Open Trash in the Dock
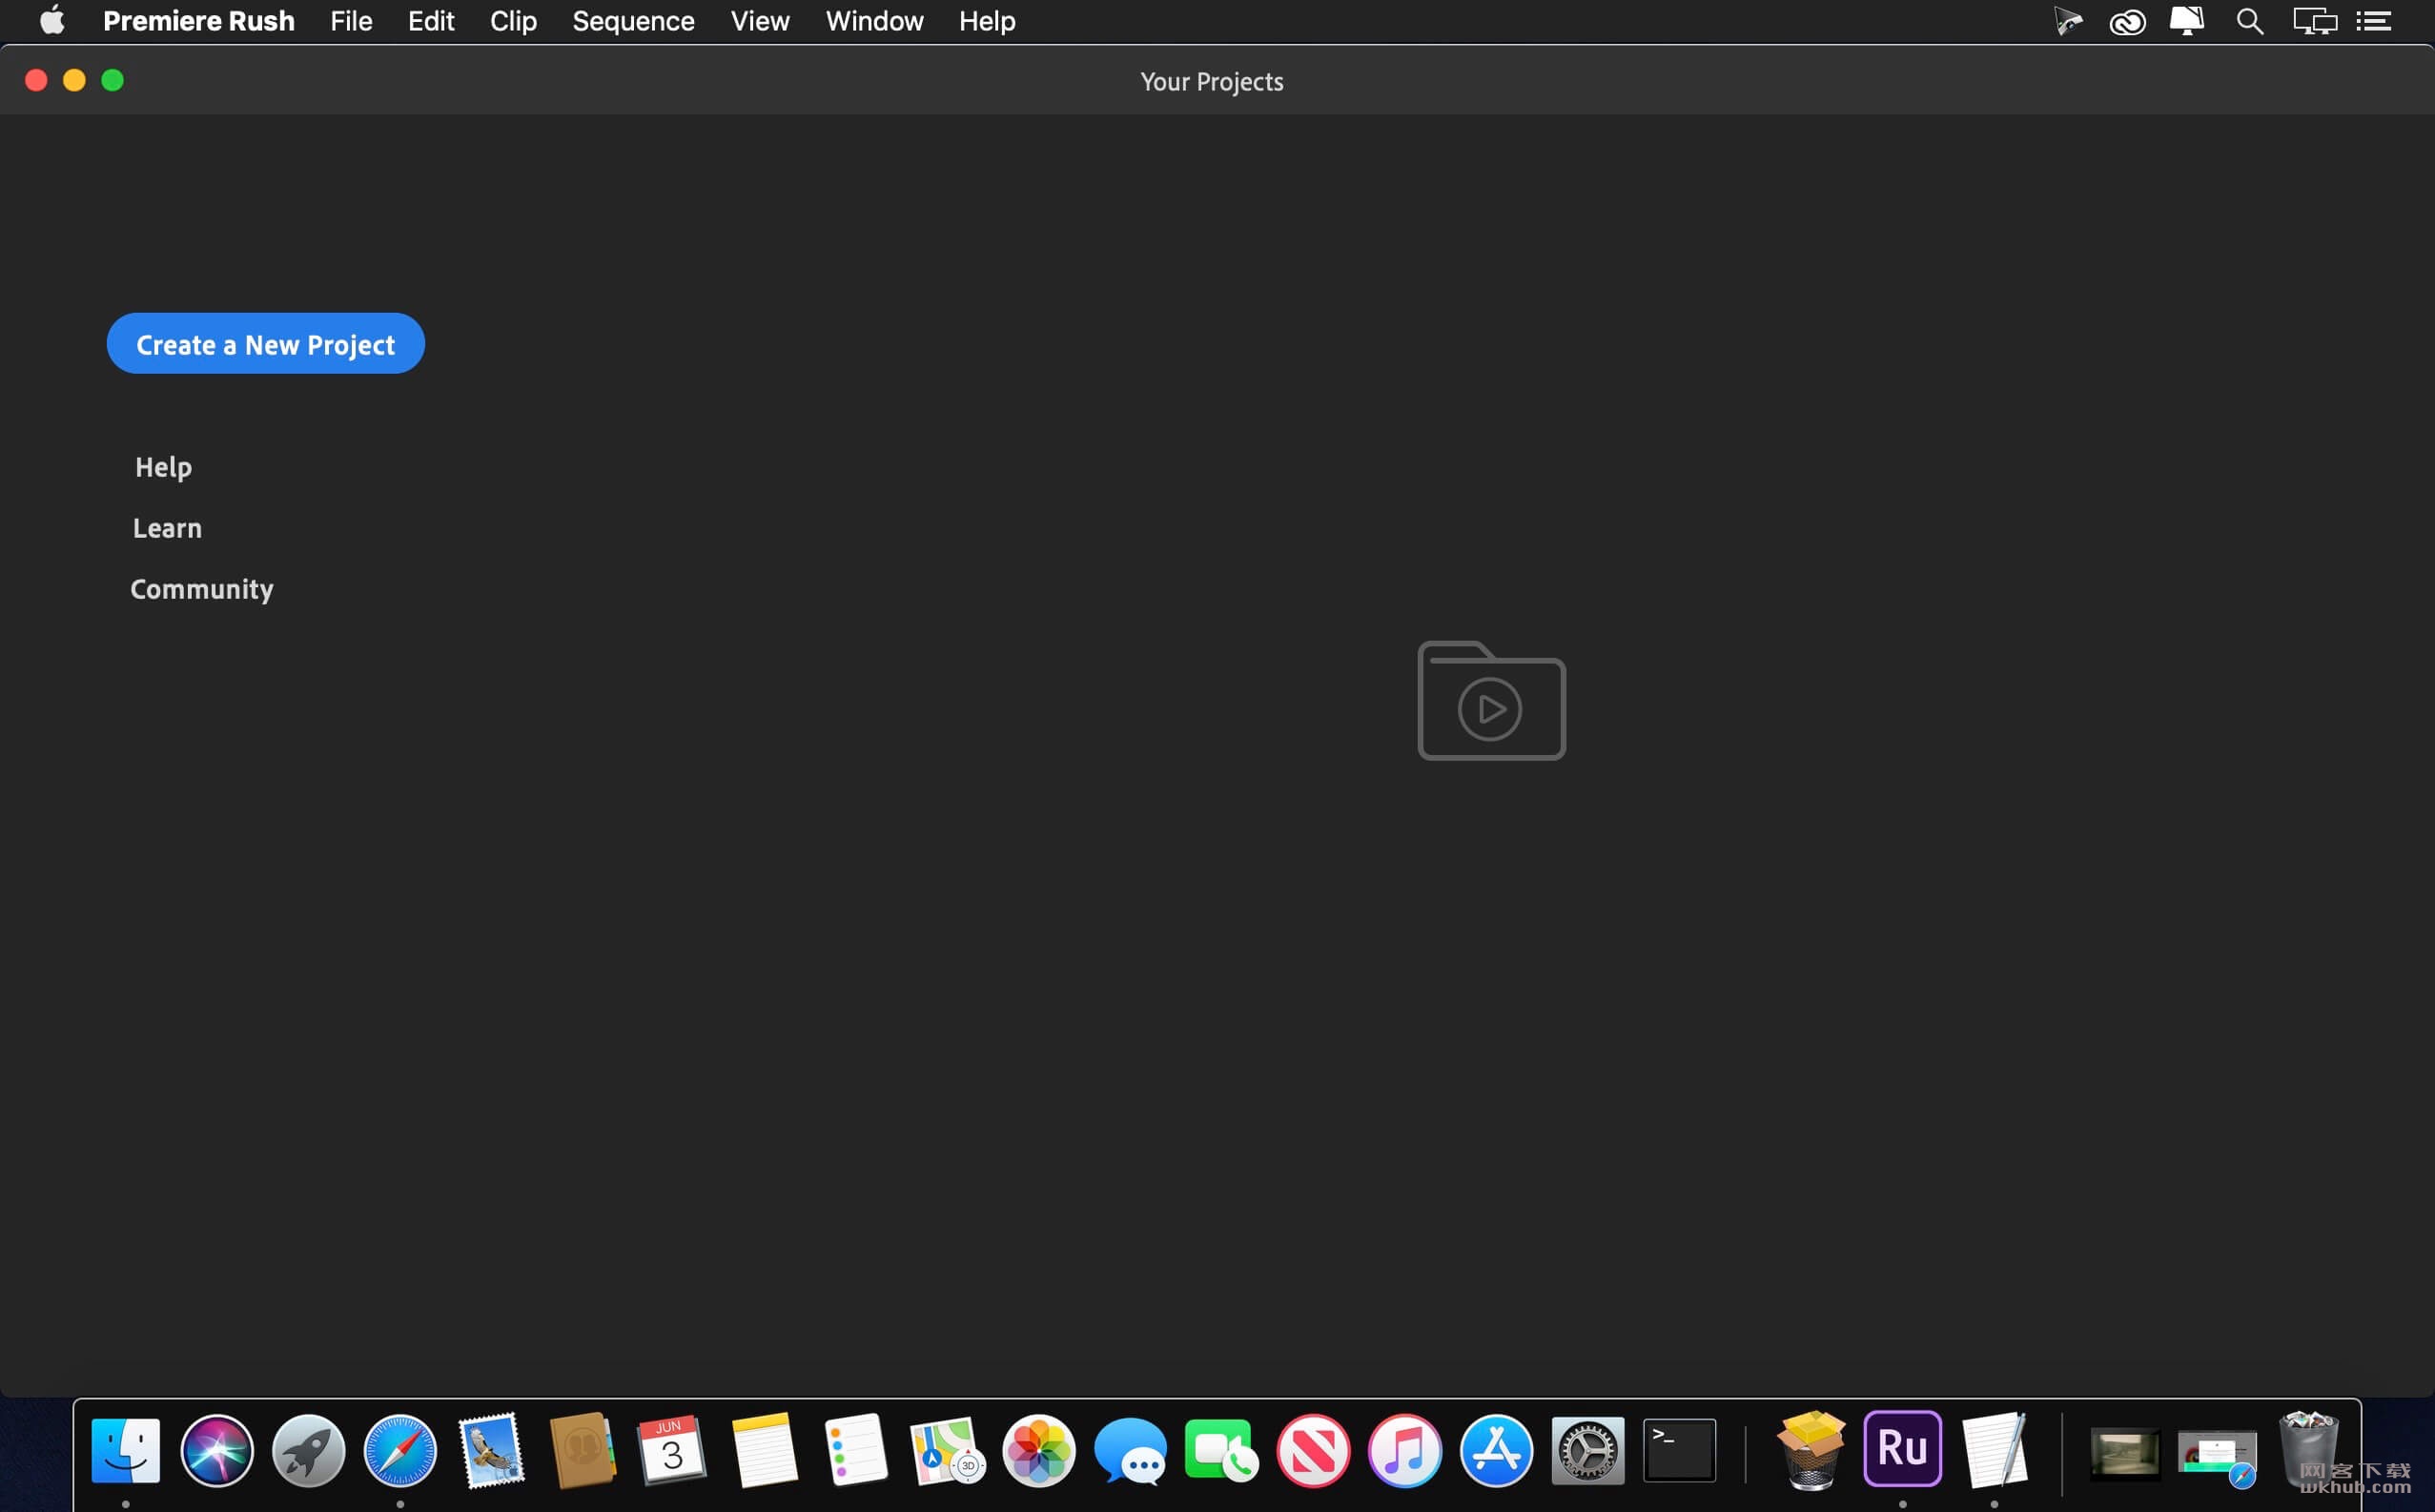 coord(2308,1450)
